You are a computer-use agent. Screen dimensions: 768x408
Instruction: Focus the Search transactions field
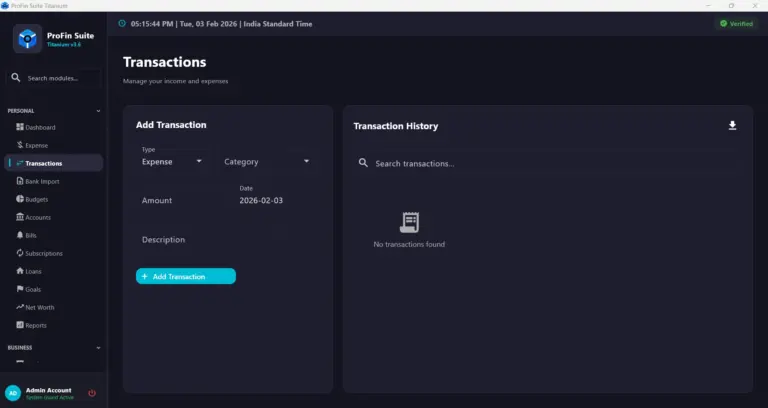pos(548,163)
